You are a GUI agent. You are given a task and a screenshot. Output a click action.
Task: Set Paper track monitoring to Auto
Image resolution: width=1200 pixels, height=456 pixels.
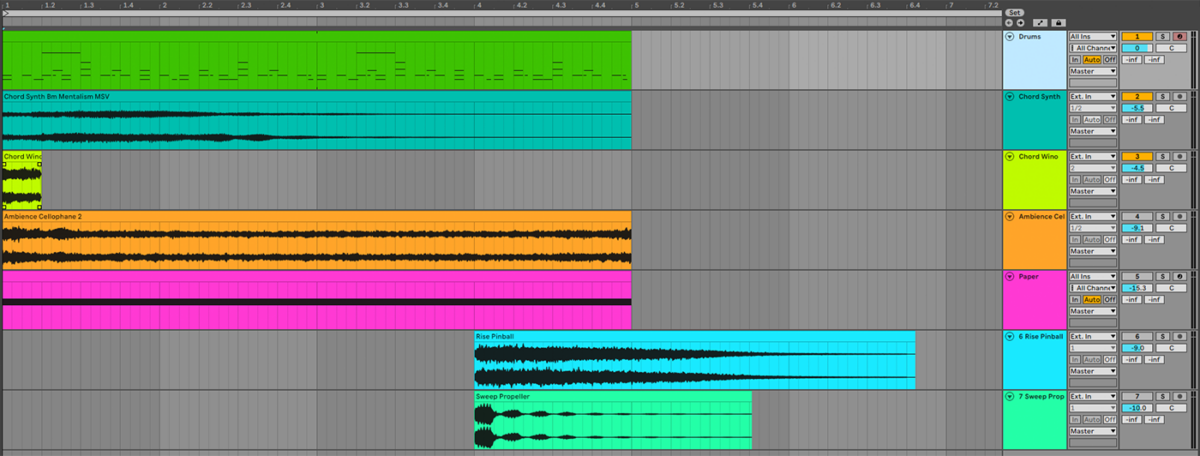(1092, 299)
